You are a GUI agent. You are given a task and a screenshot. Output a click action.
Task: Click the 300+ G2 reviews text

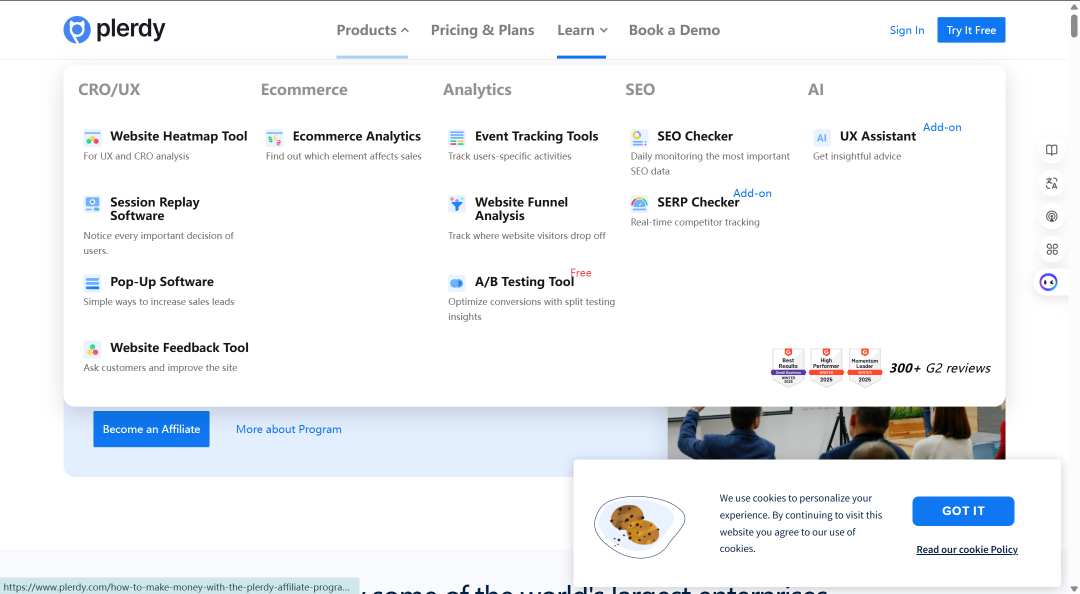click(939, 368)
